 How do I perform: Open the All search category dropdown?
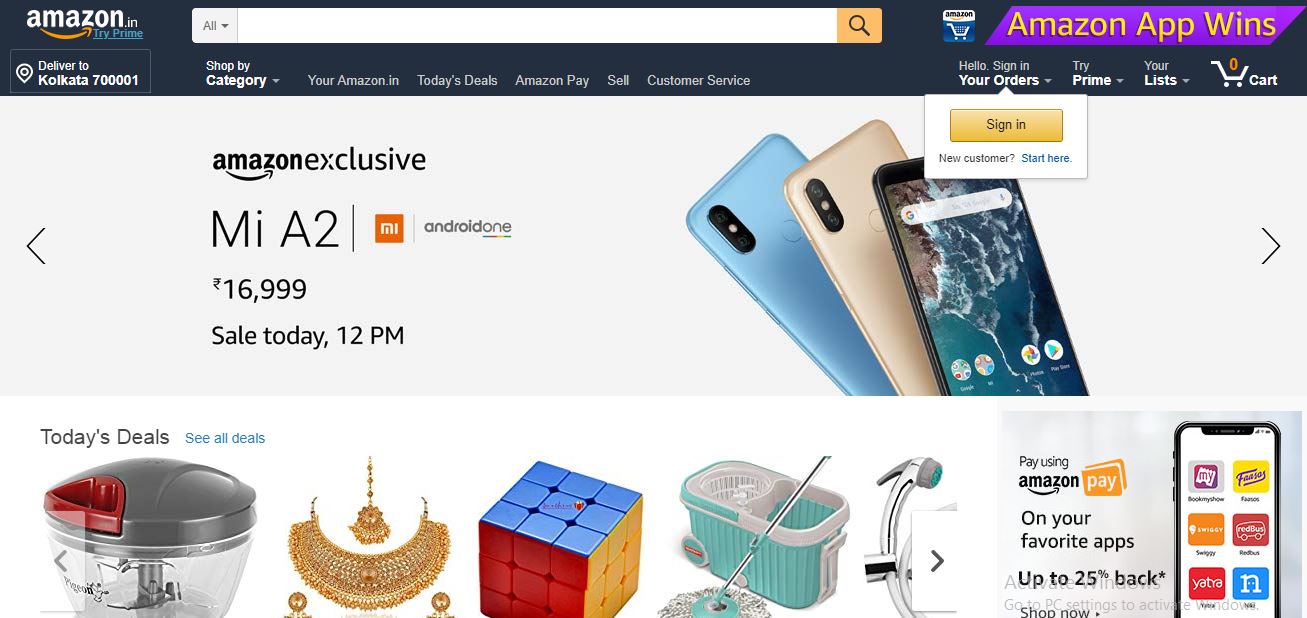click(x=215, y=26)
